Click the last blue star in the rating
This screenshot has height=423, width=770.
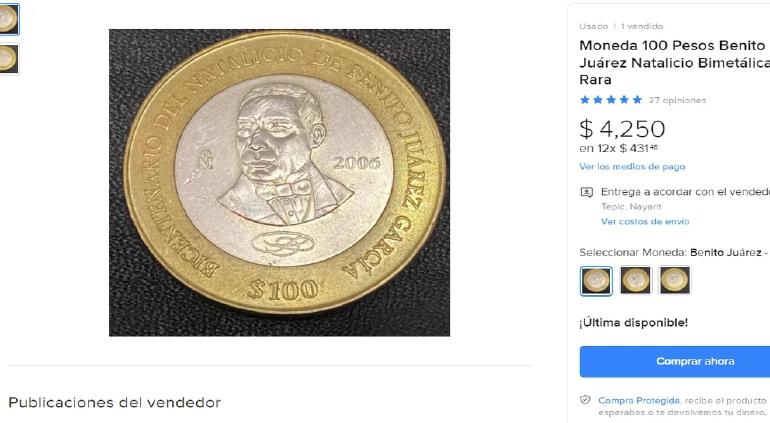tap(637, 100)
